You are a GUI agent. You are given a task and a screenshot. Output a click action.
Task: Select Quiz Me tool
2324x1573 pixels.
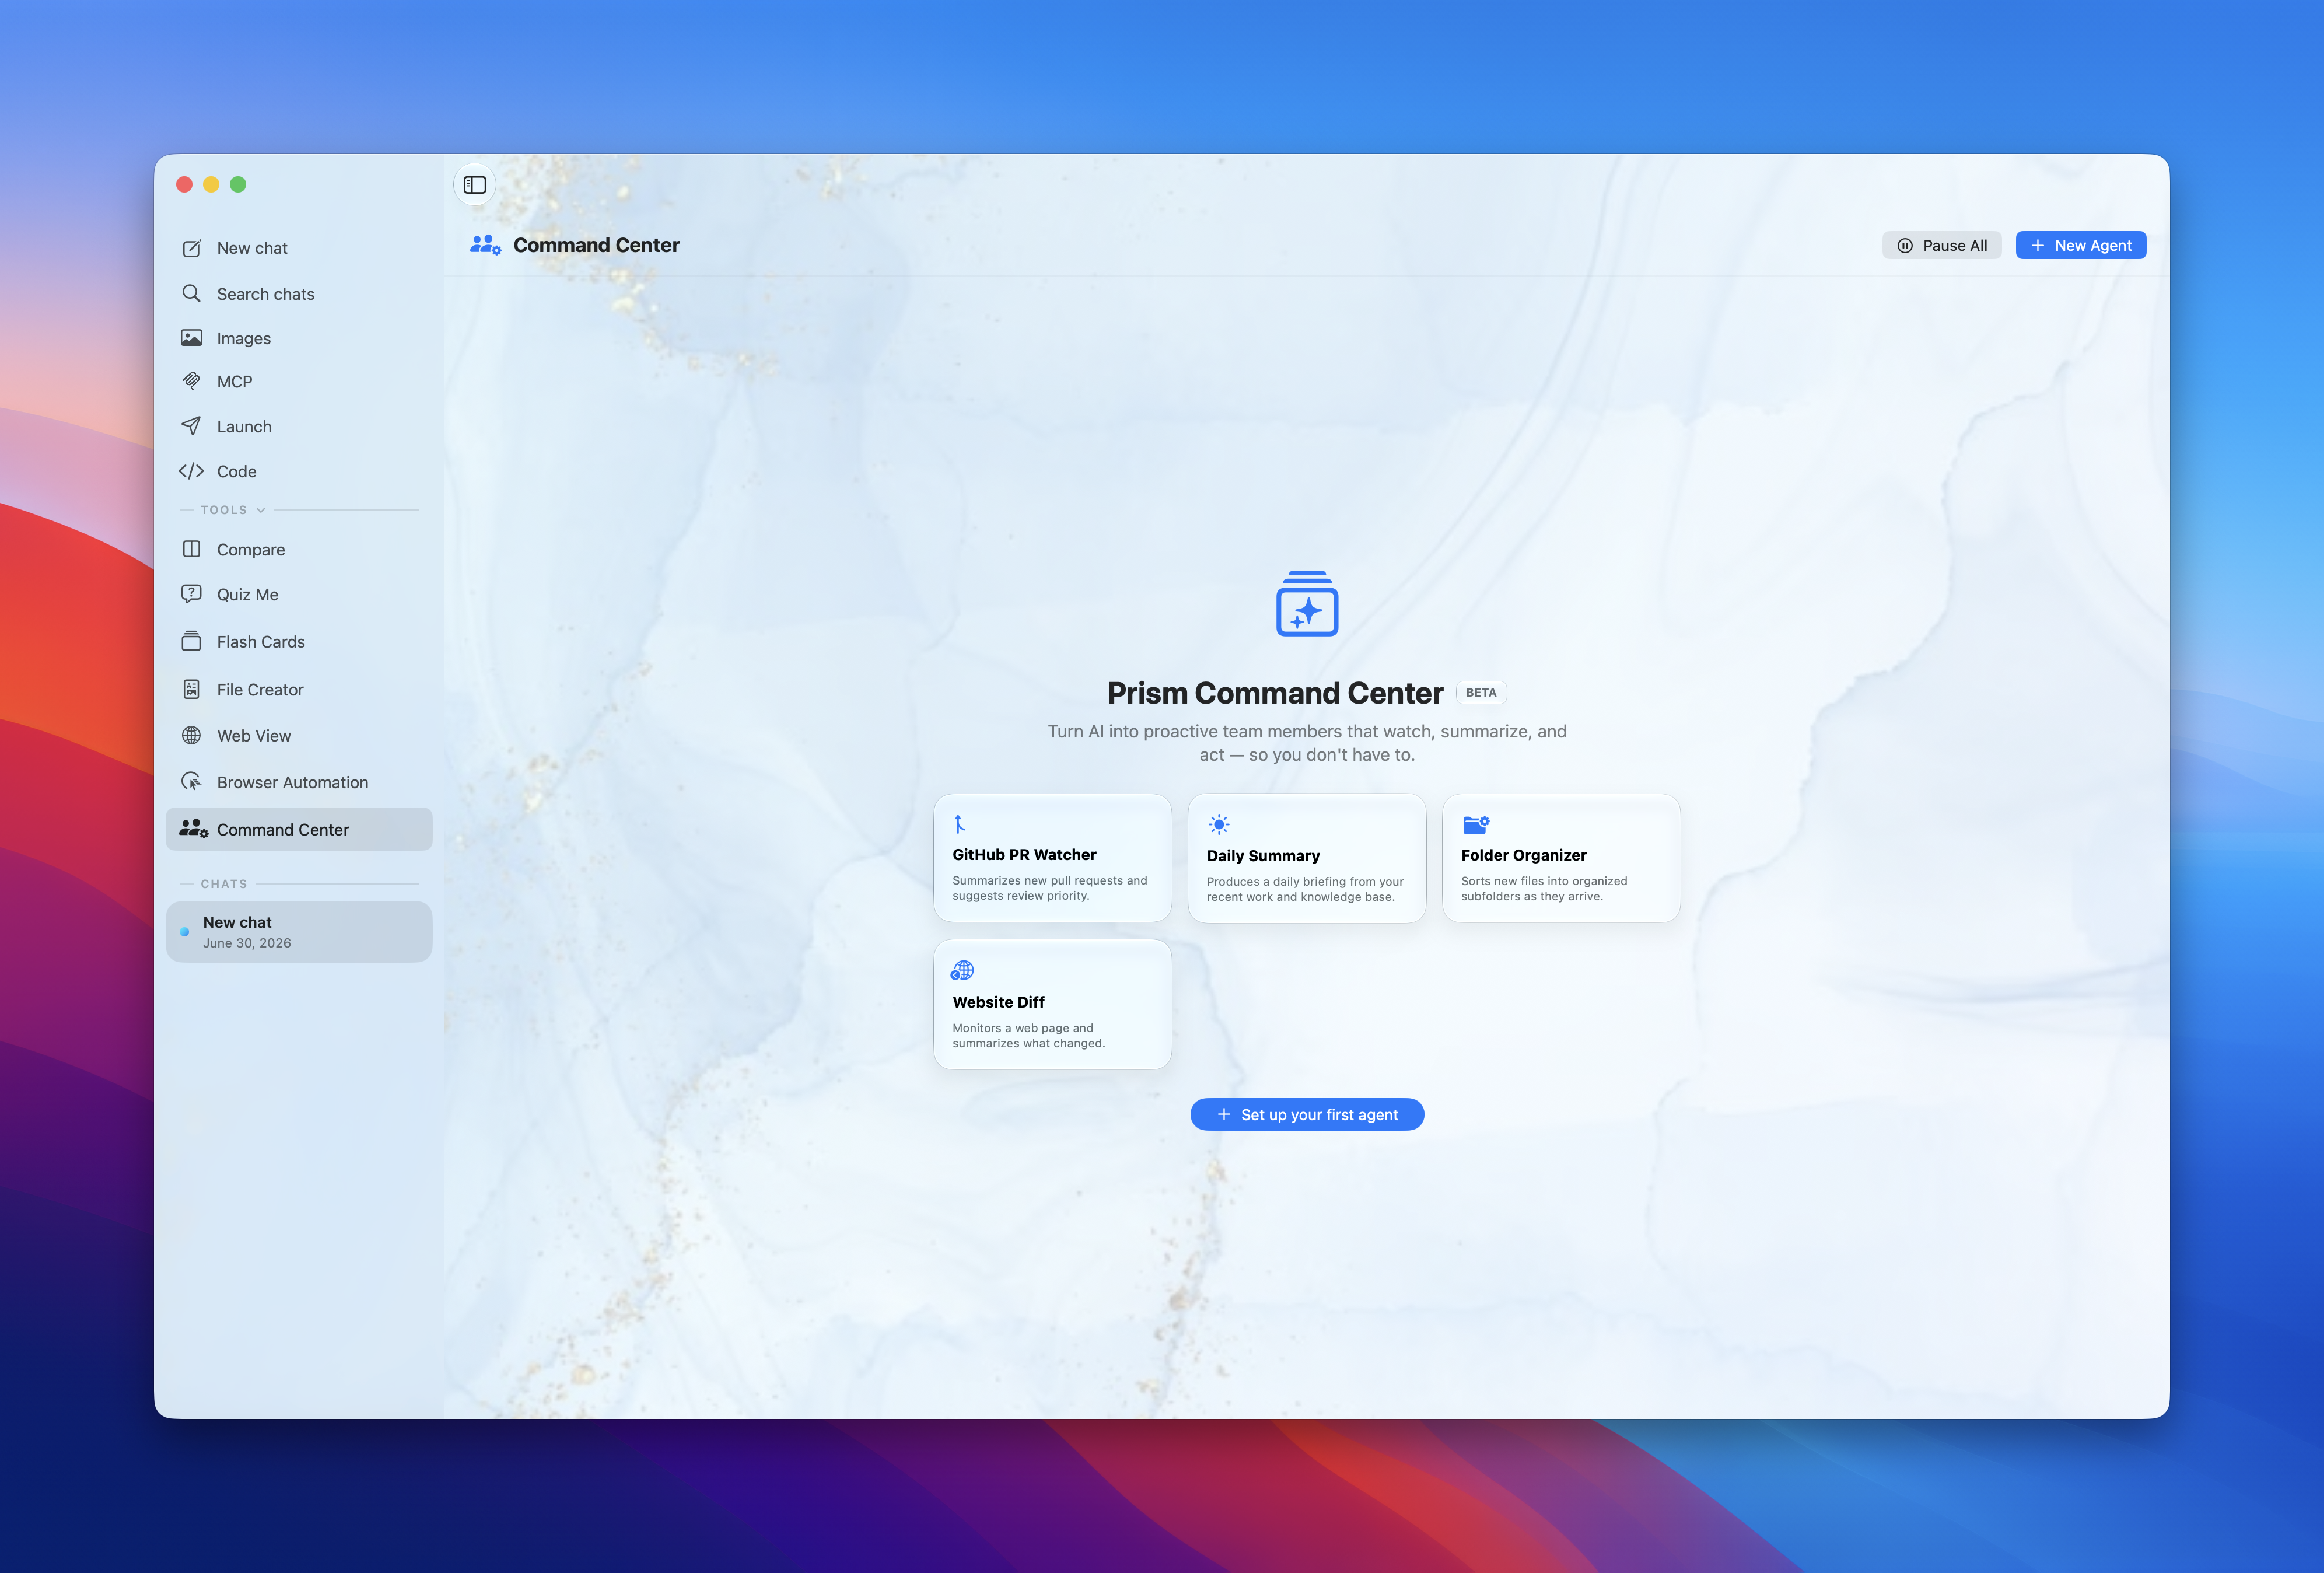tap(299, 594)
